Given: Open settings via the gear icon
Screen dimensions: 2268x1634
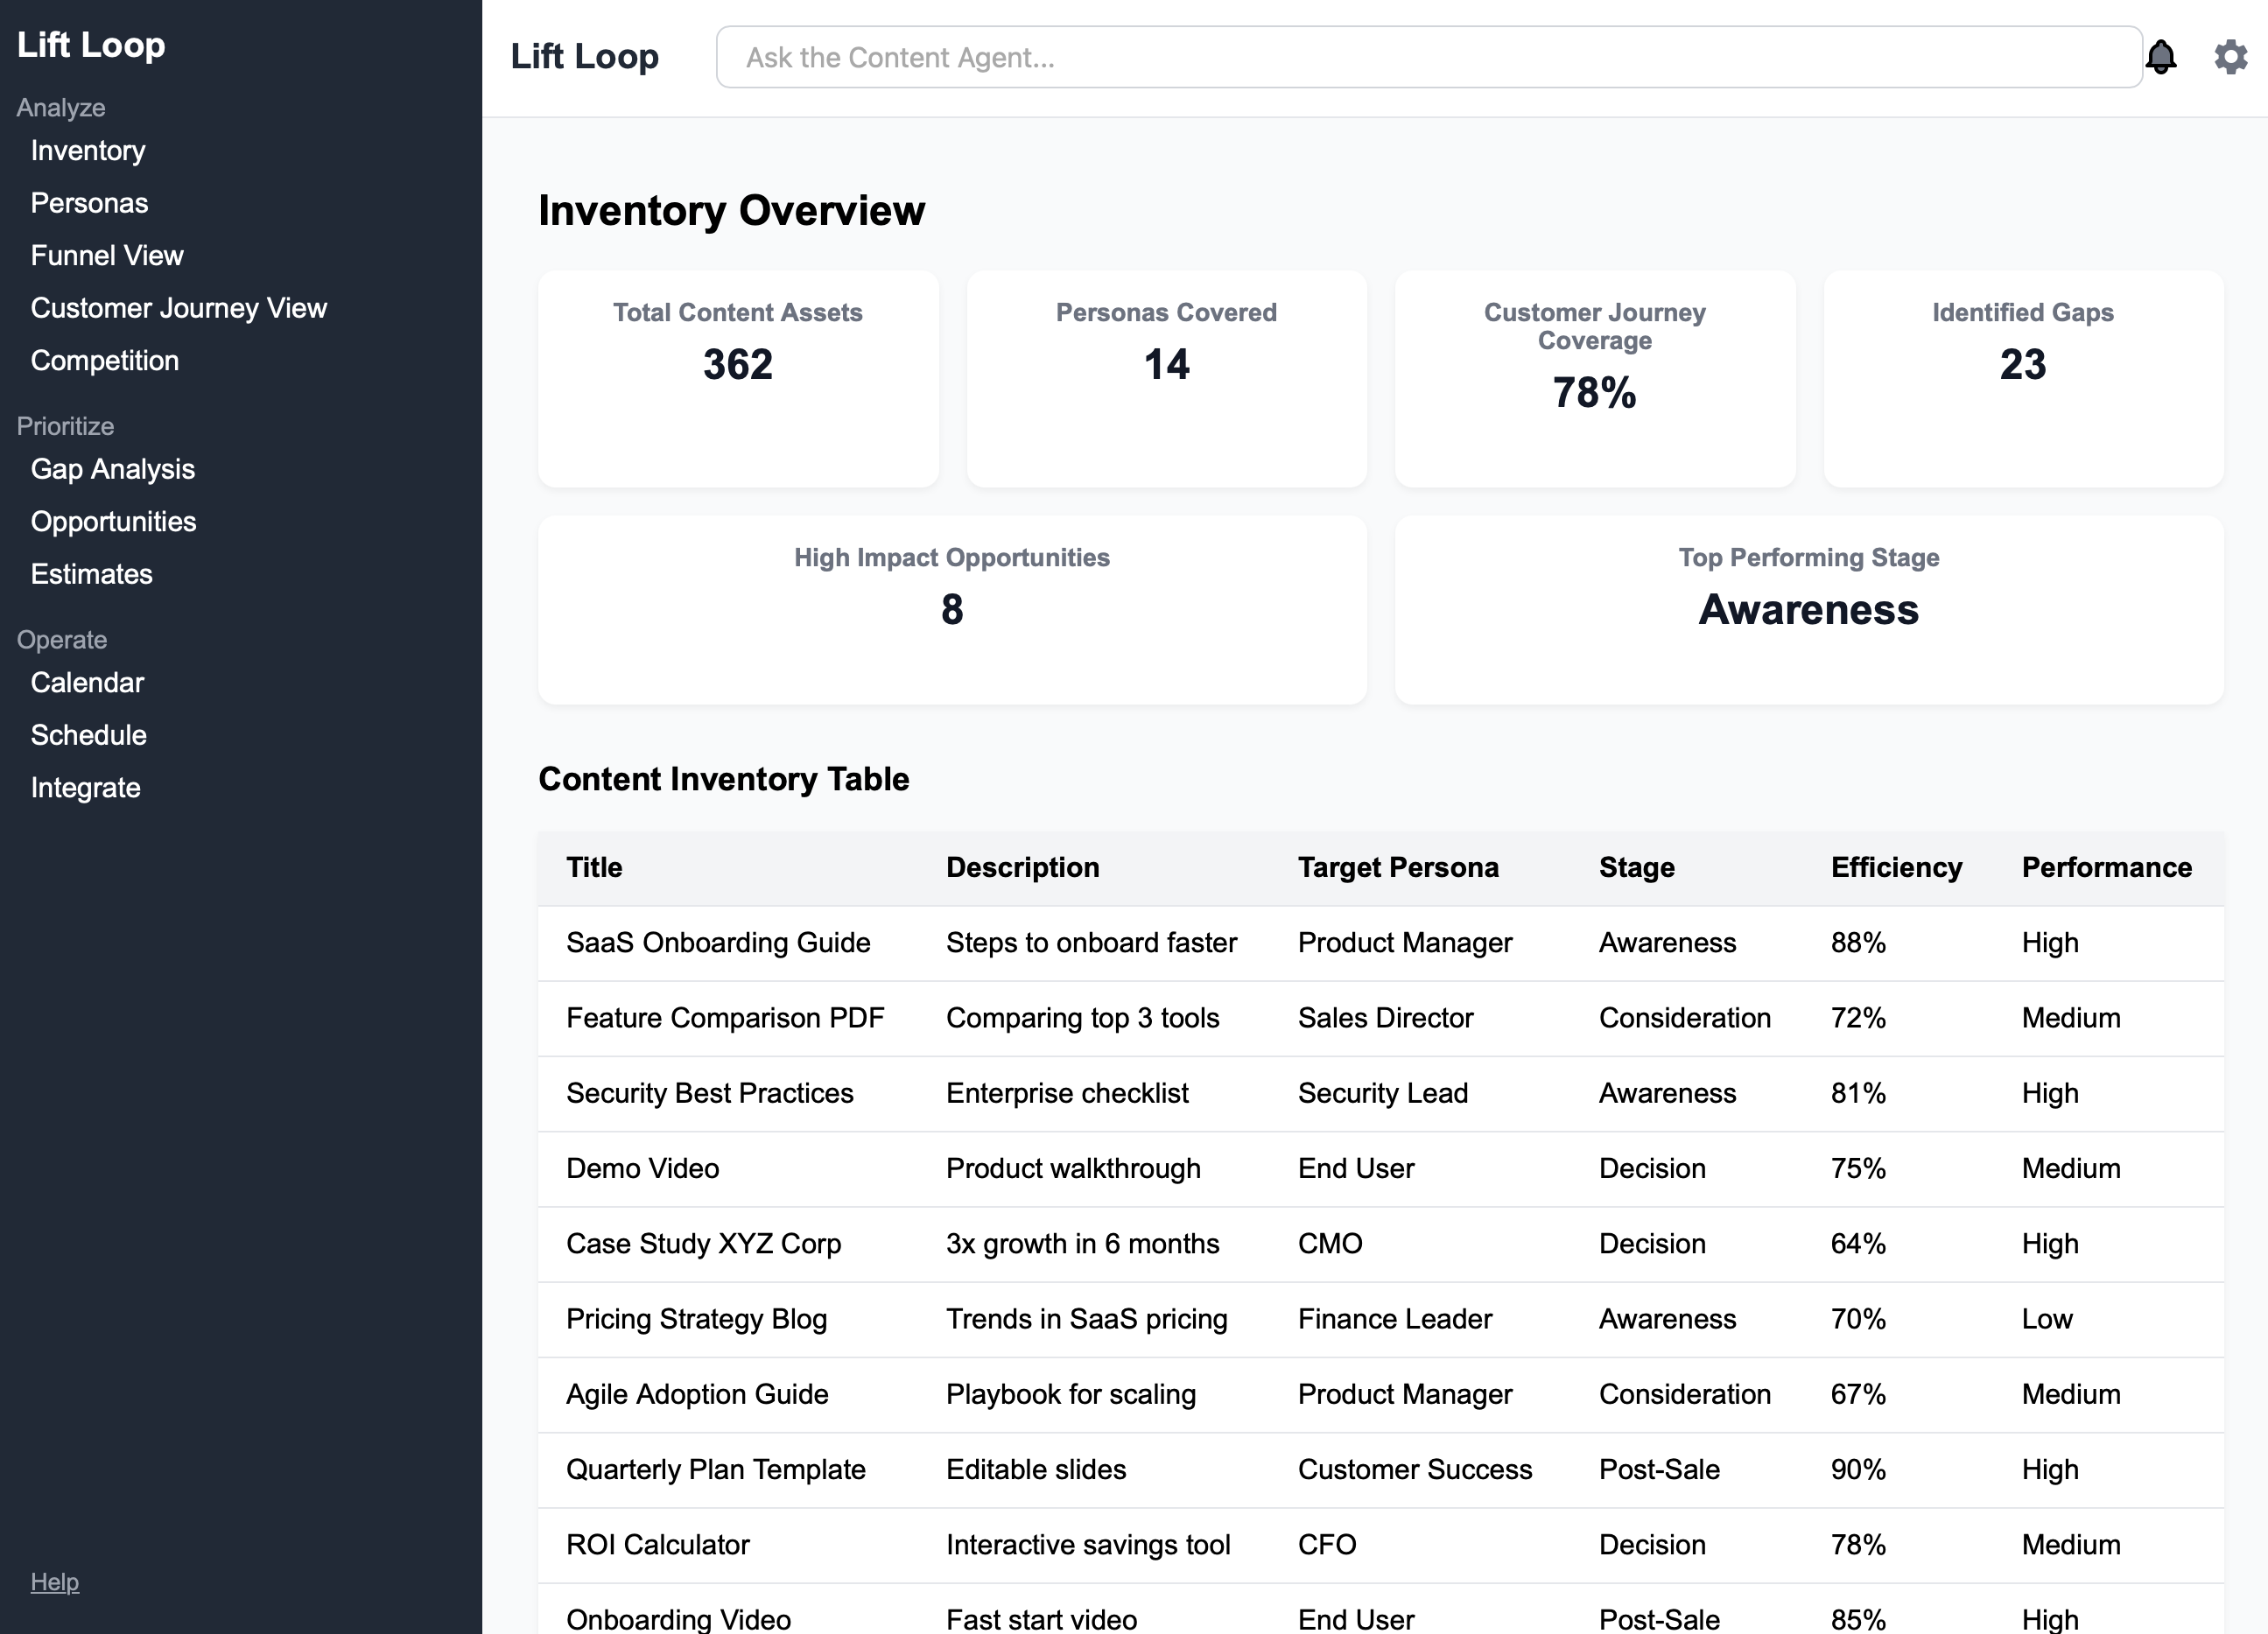Looking at the screenshot, I should (2230, 57).
